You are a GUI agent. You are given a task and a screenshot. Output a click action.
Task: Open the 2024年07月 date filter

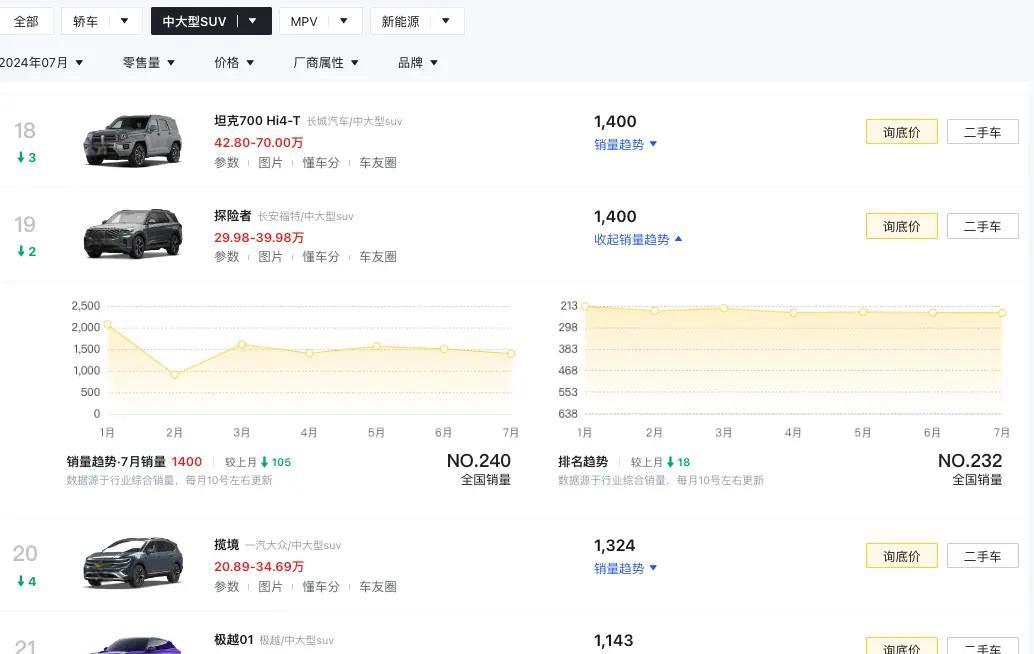(x=41, y=63)
